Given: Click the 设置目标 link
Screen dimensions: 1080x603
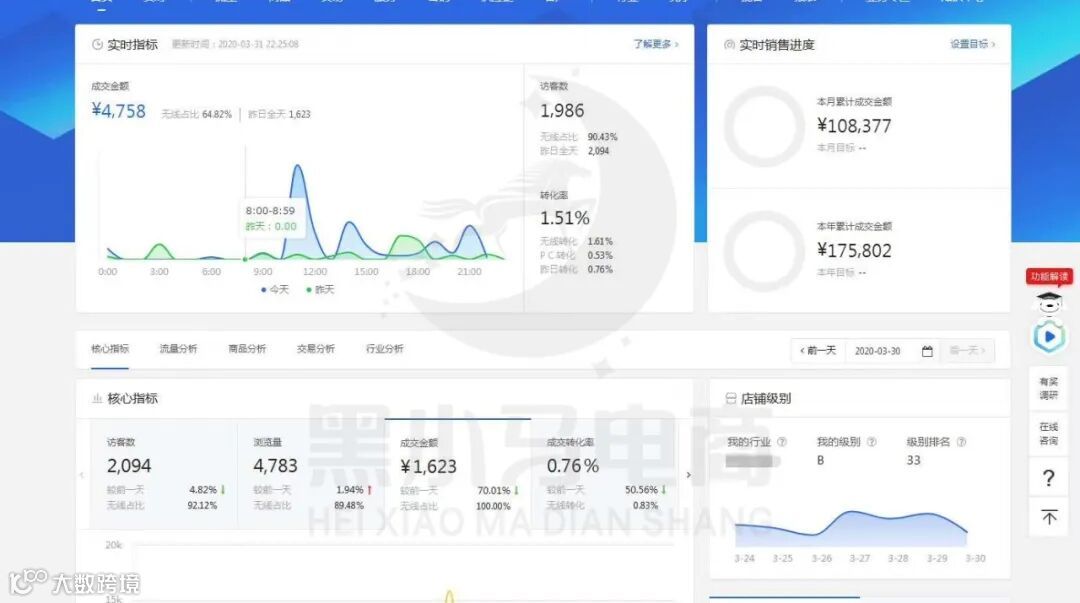Looking at the screenshot, I should [x=973, y=44].
